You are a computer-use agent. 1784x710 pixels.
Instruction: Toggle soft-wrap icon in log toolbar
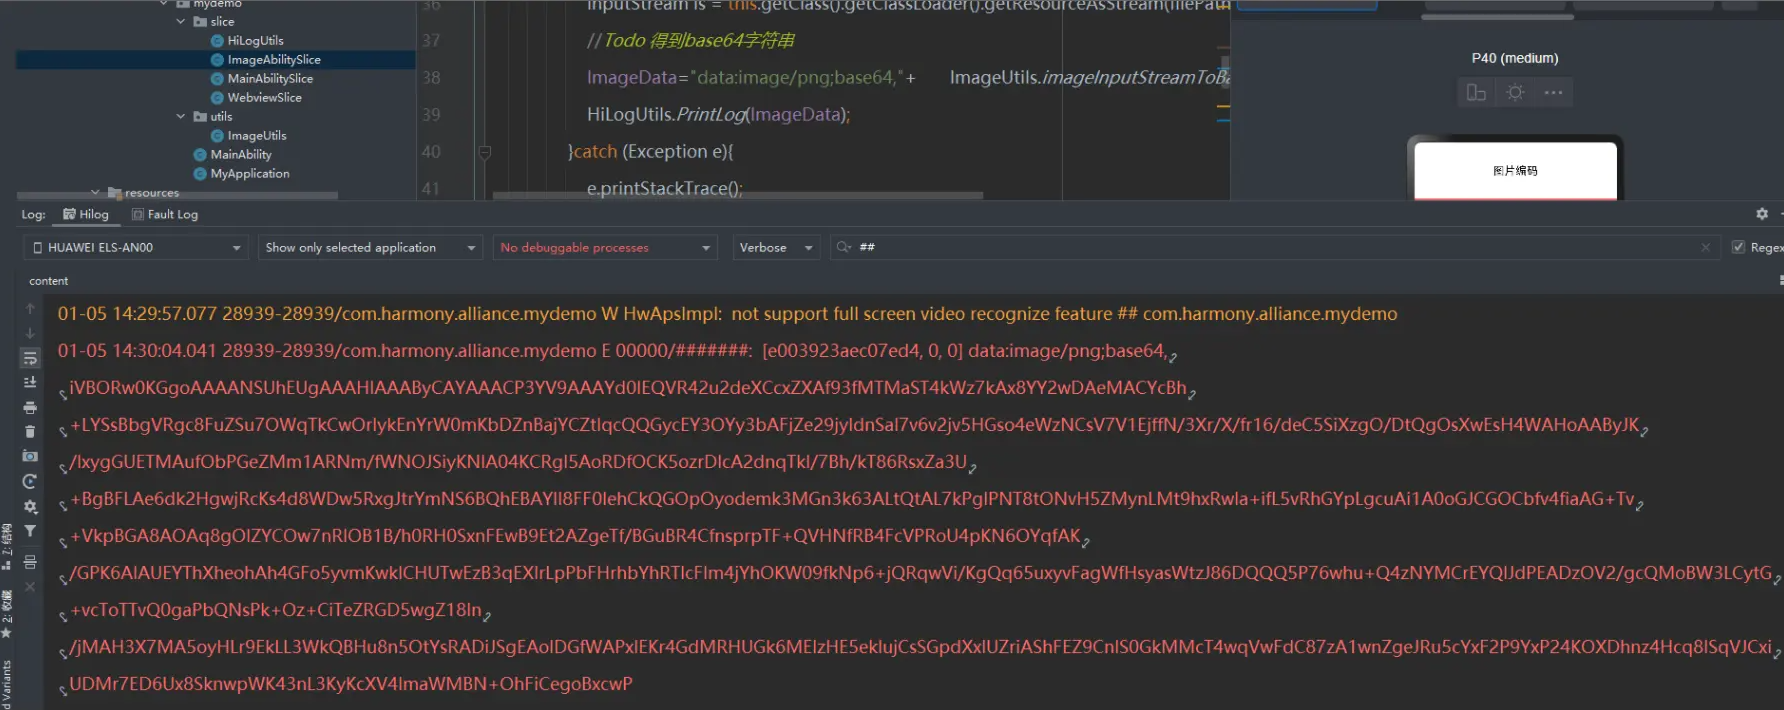tap(30, 358)
